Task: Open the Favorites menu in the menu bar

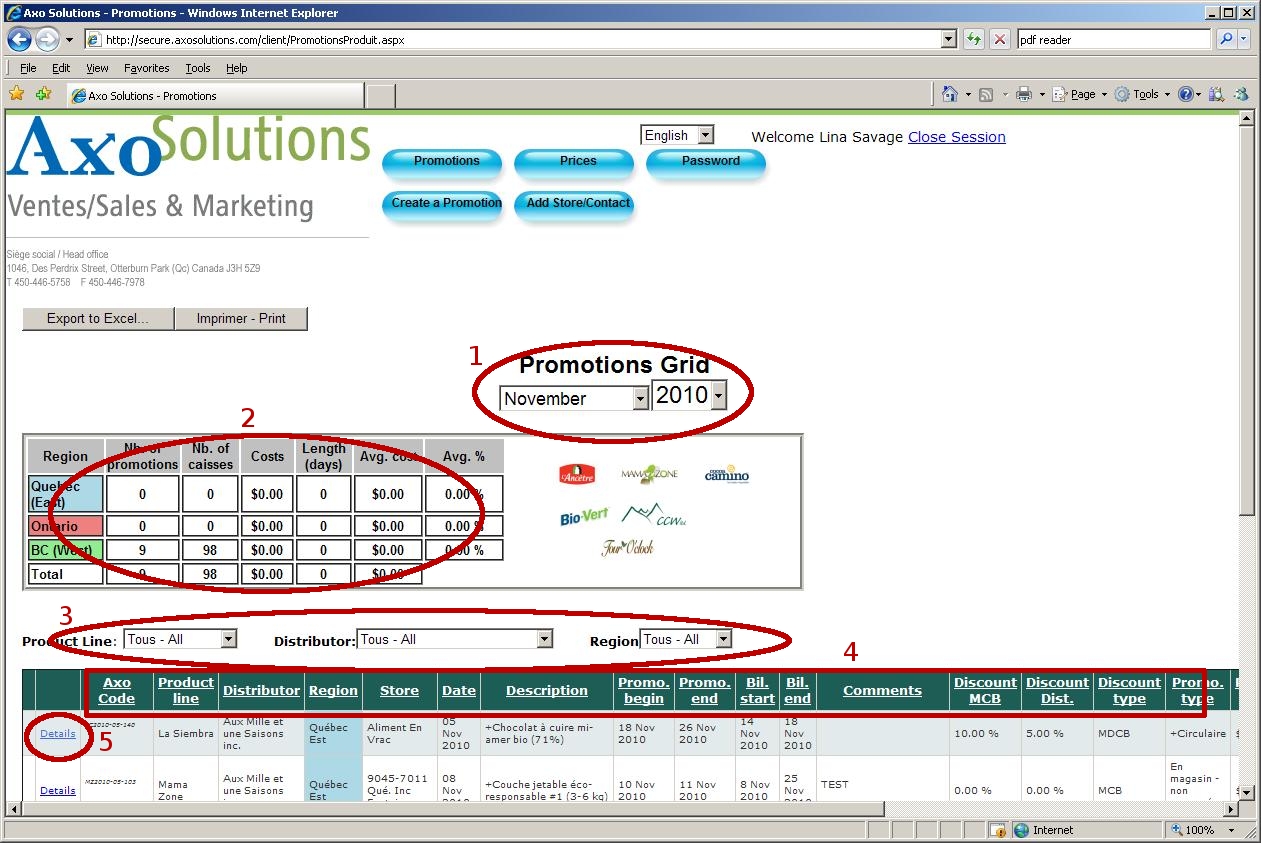Action: click(147, 68)
